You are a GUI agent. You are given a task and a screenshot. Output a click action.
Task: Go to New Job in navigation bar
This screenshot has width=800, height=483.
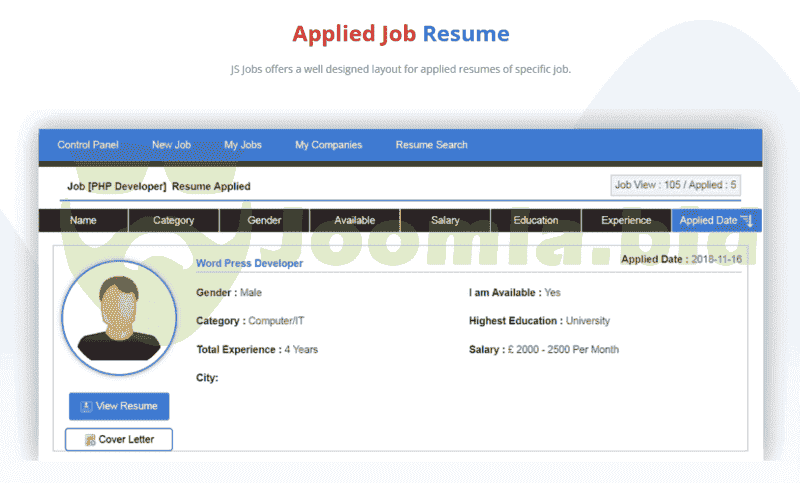coord(171,145)
